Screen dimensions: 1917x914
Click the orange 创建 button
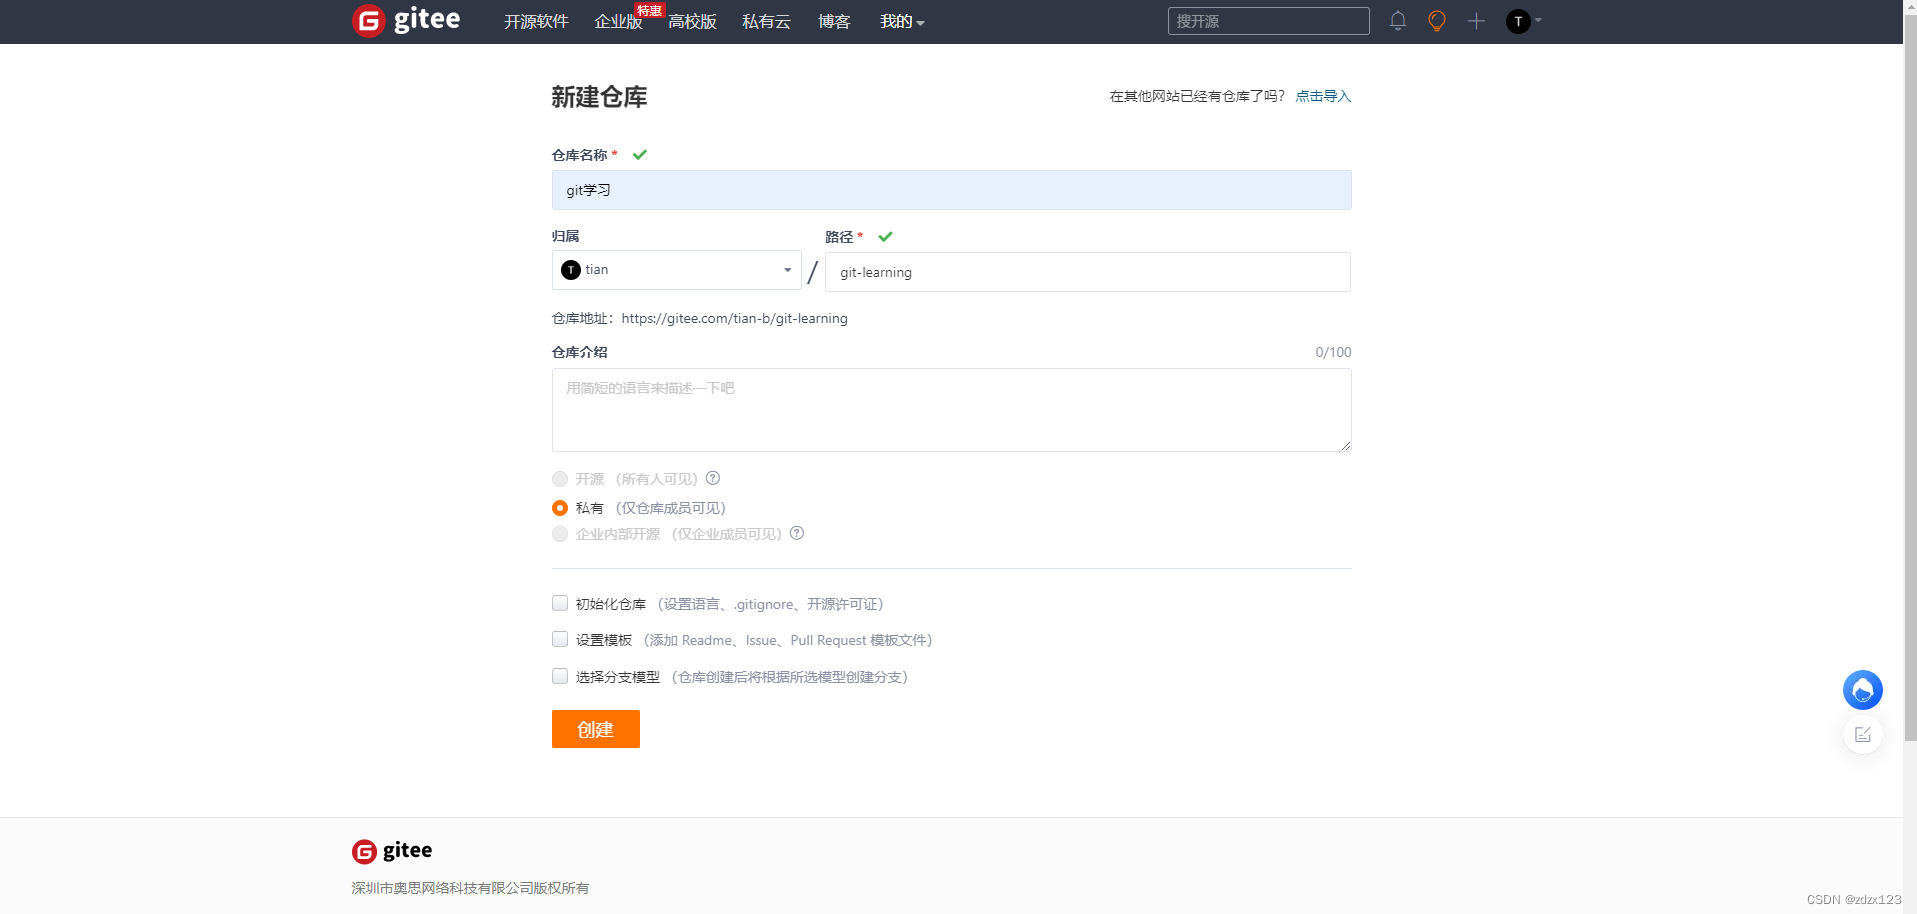coord(596,729)
